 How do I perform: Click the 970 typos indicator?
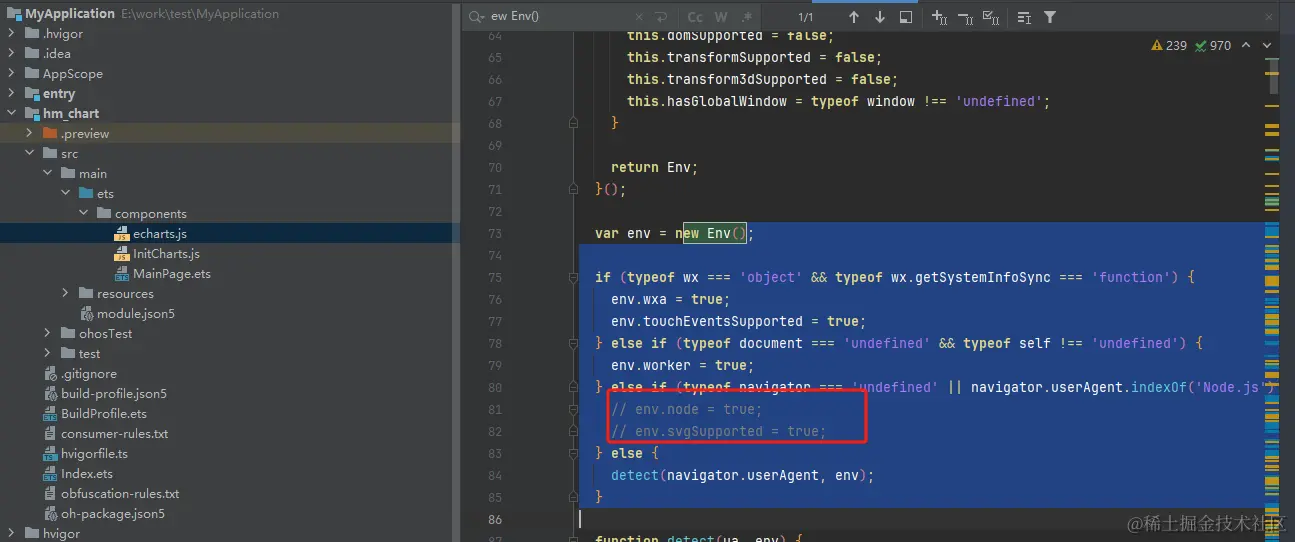point(1213,45)
